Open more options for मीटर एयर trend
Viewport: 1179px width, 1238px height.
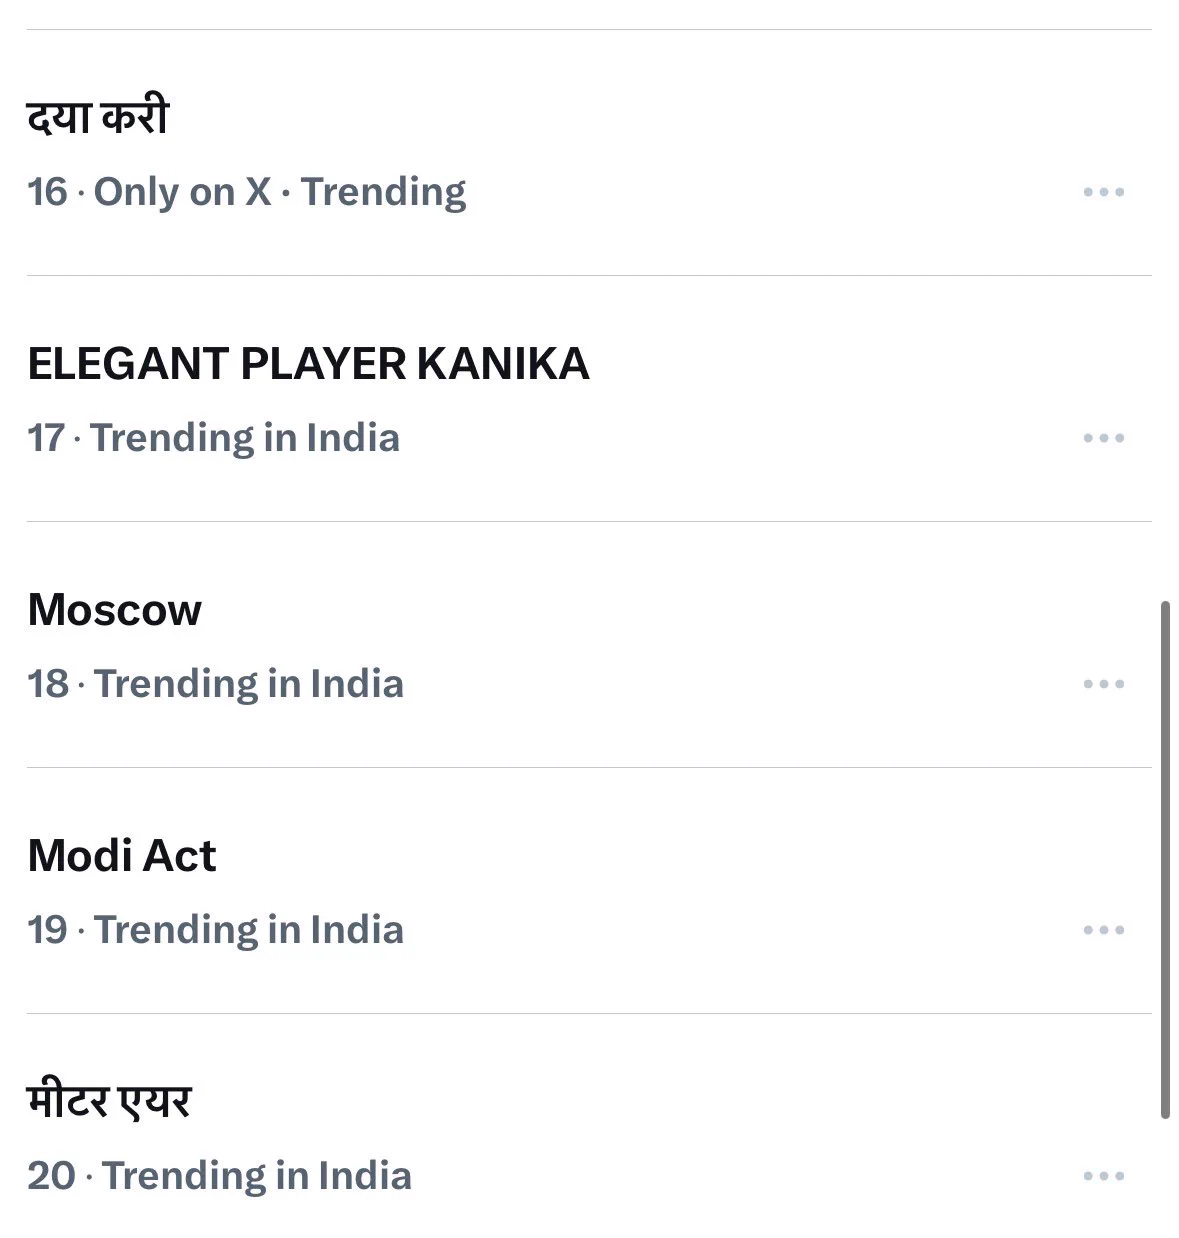pos(1104,1176)
